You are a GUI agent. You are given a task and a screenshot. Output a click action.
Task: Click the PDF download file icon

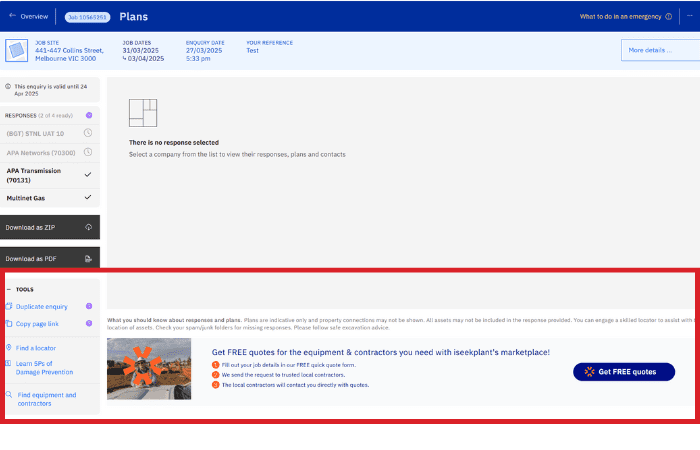click(x=88, y=259)
